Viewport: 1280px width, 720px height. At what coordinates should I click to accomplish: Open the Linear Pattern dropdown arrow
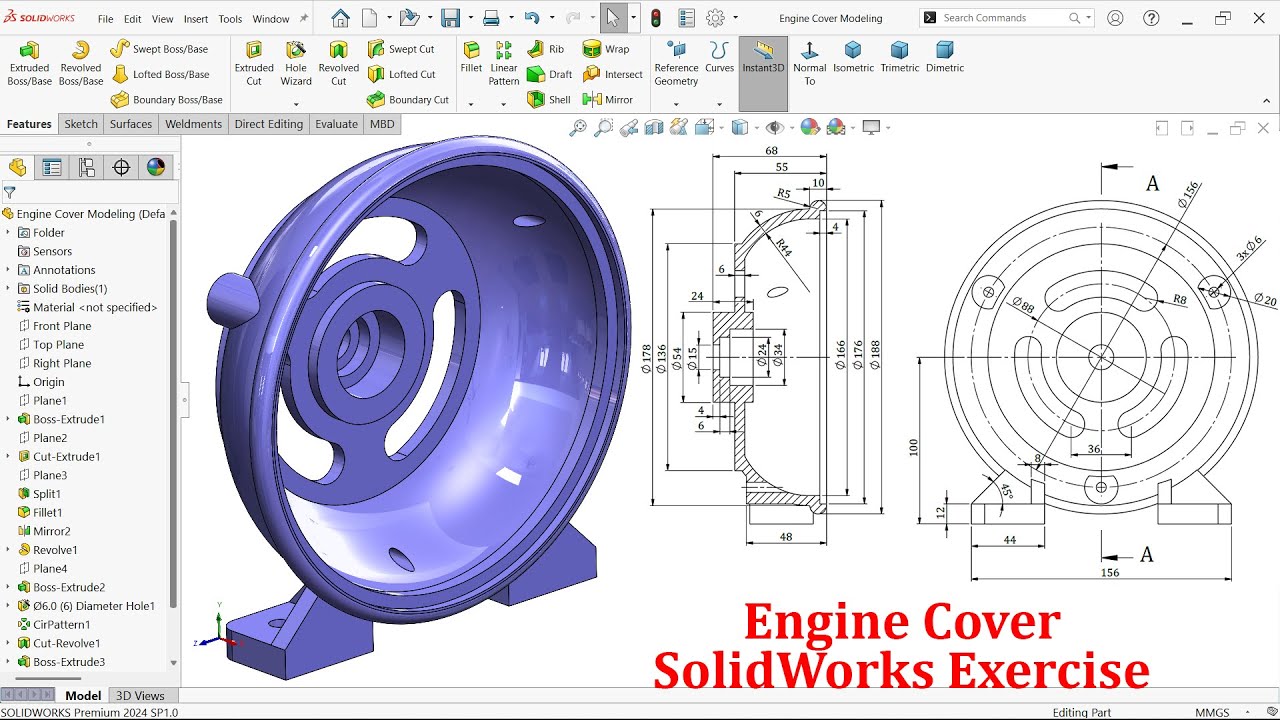click(503, 104)
